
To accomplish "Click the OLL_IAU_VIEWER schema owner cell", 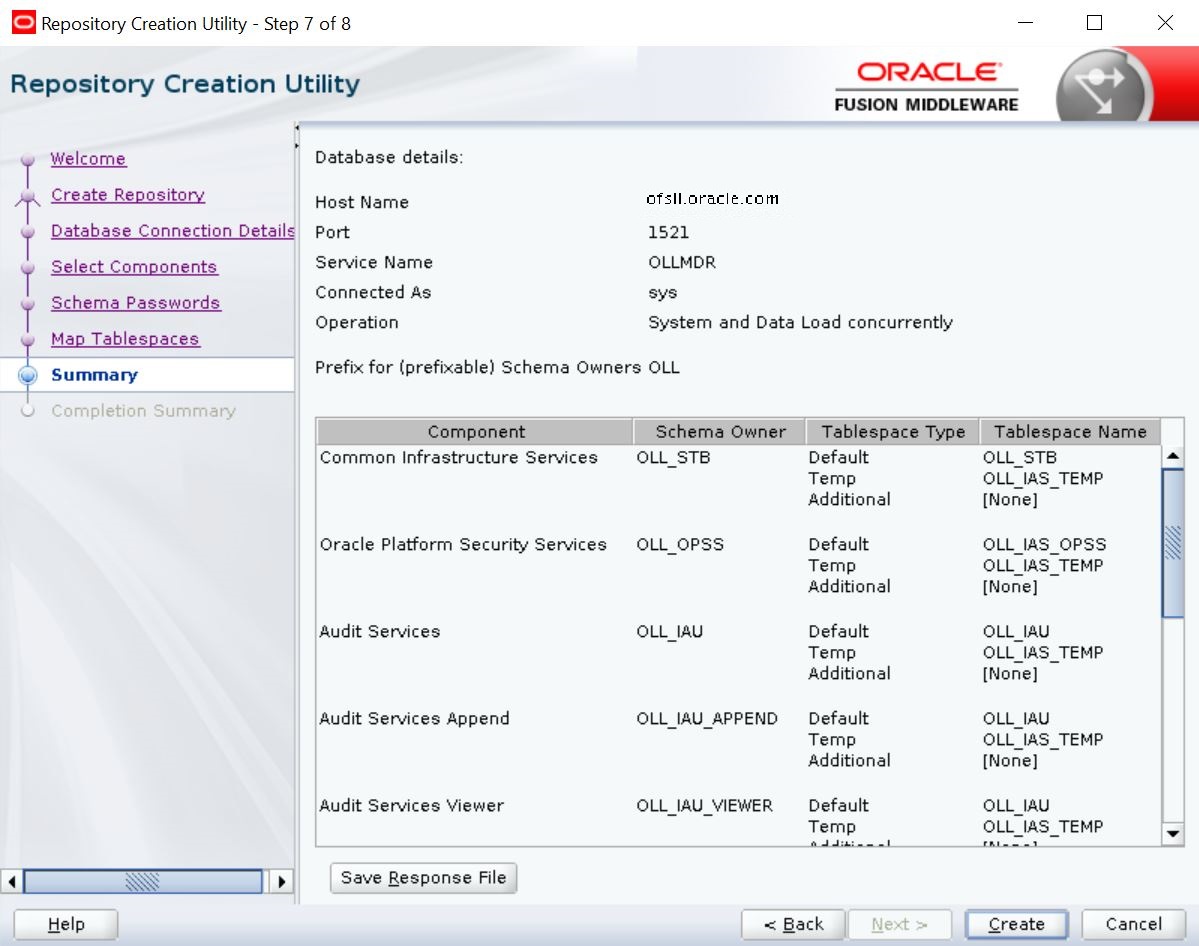I will coord(704,805).
